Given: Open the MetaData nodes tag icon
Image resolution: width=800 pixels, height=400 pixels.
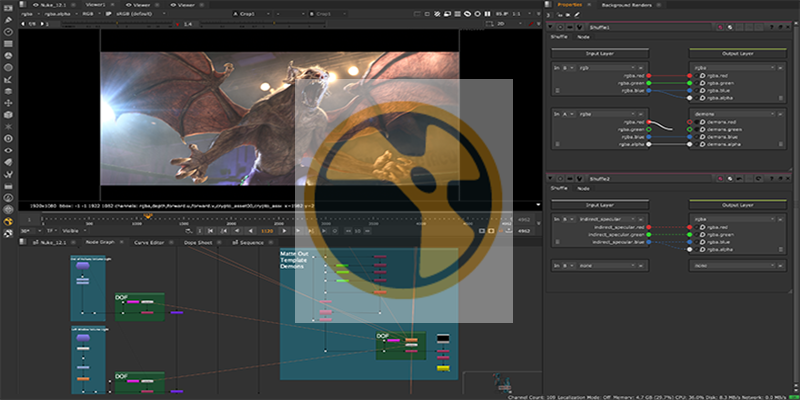Looking at the screenshot, I should pyautogui.click(x=8, y=162).
